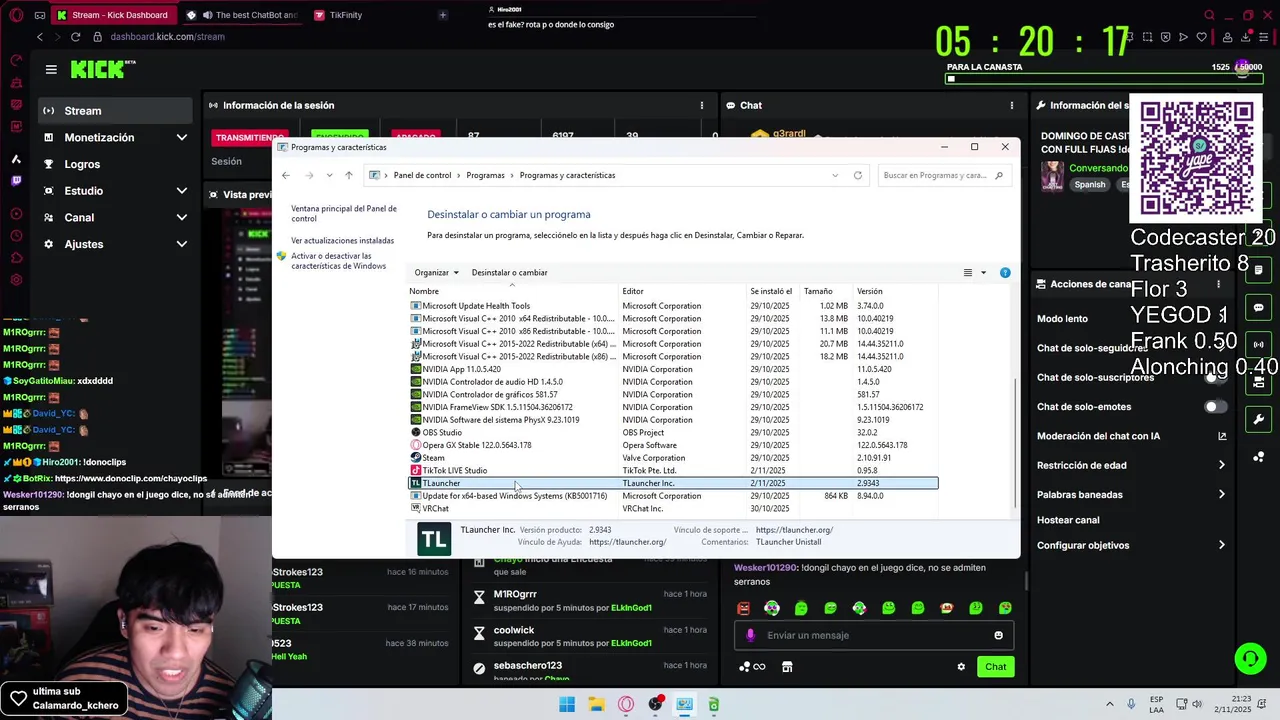1280x720 pixels.
Task: Click Buscar en Programas search field
Action: coord(943,175)
